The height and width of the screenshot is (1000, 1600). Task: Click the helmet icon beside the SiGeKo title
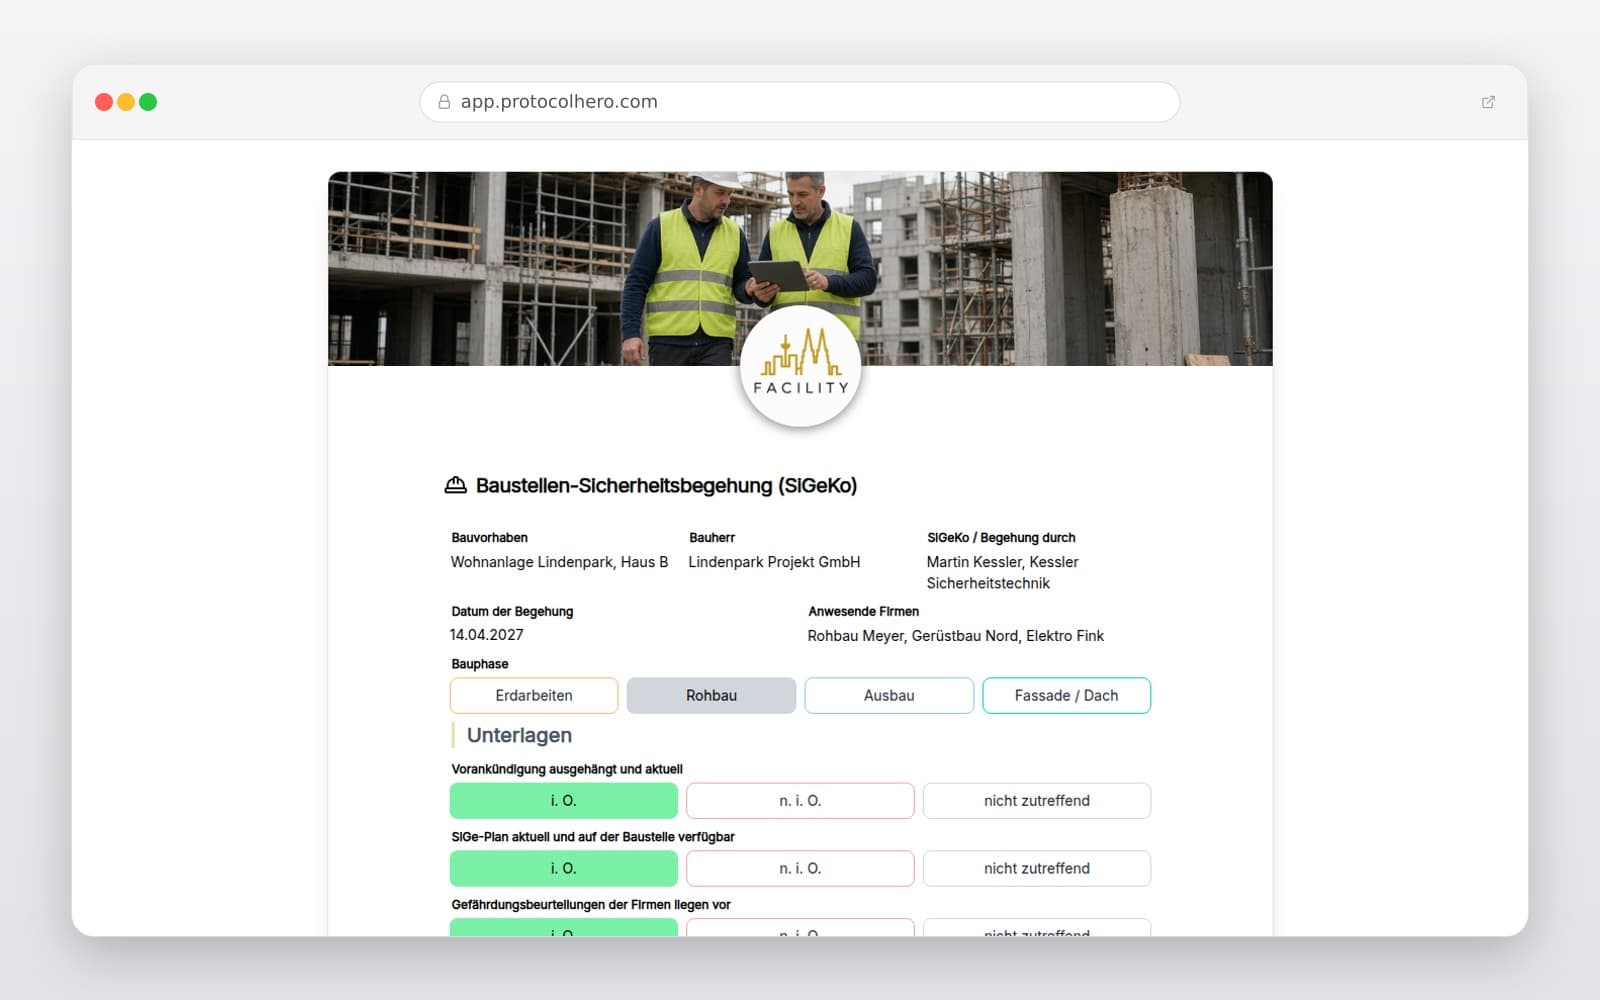pyautogui.click(x=455, y=485)
